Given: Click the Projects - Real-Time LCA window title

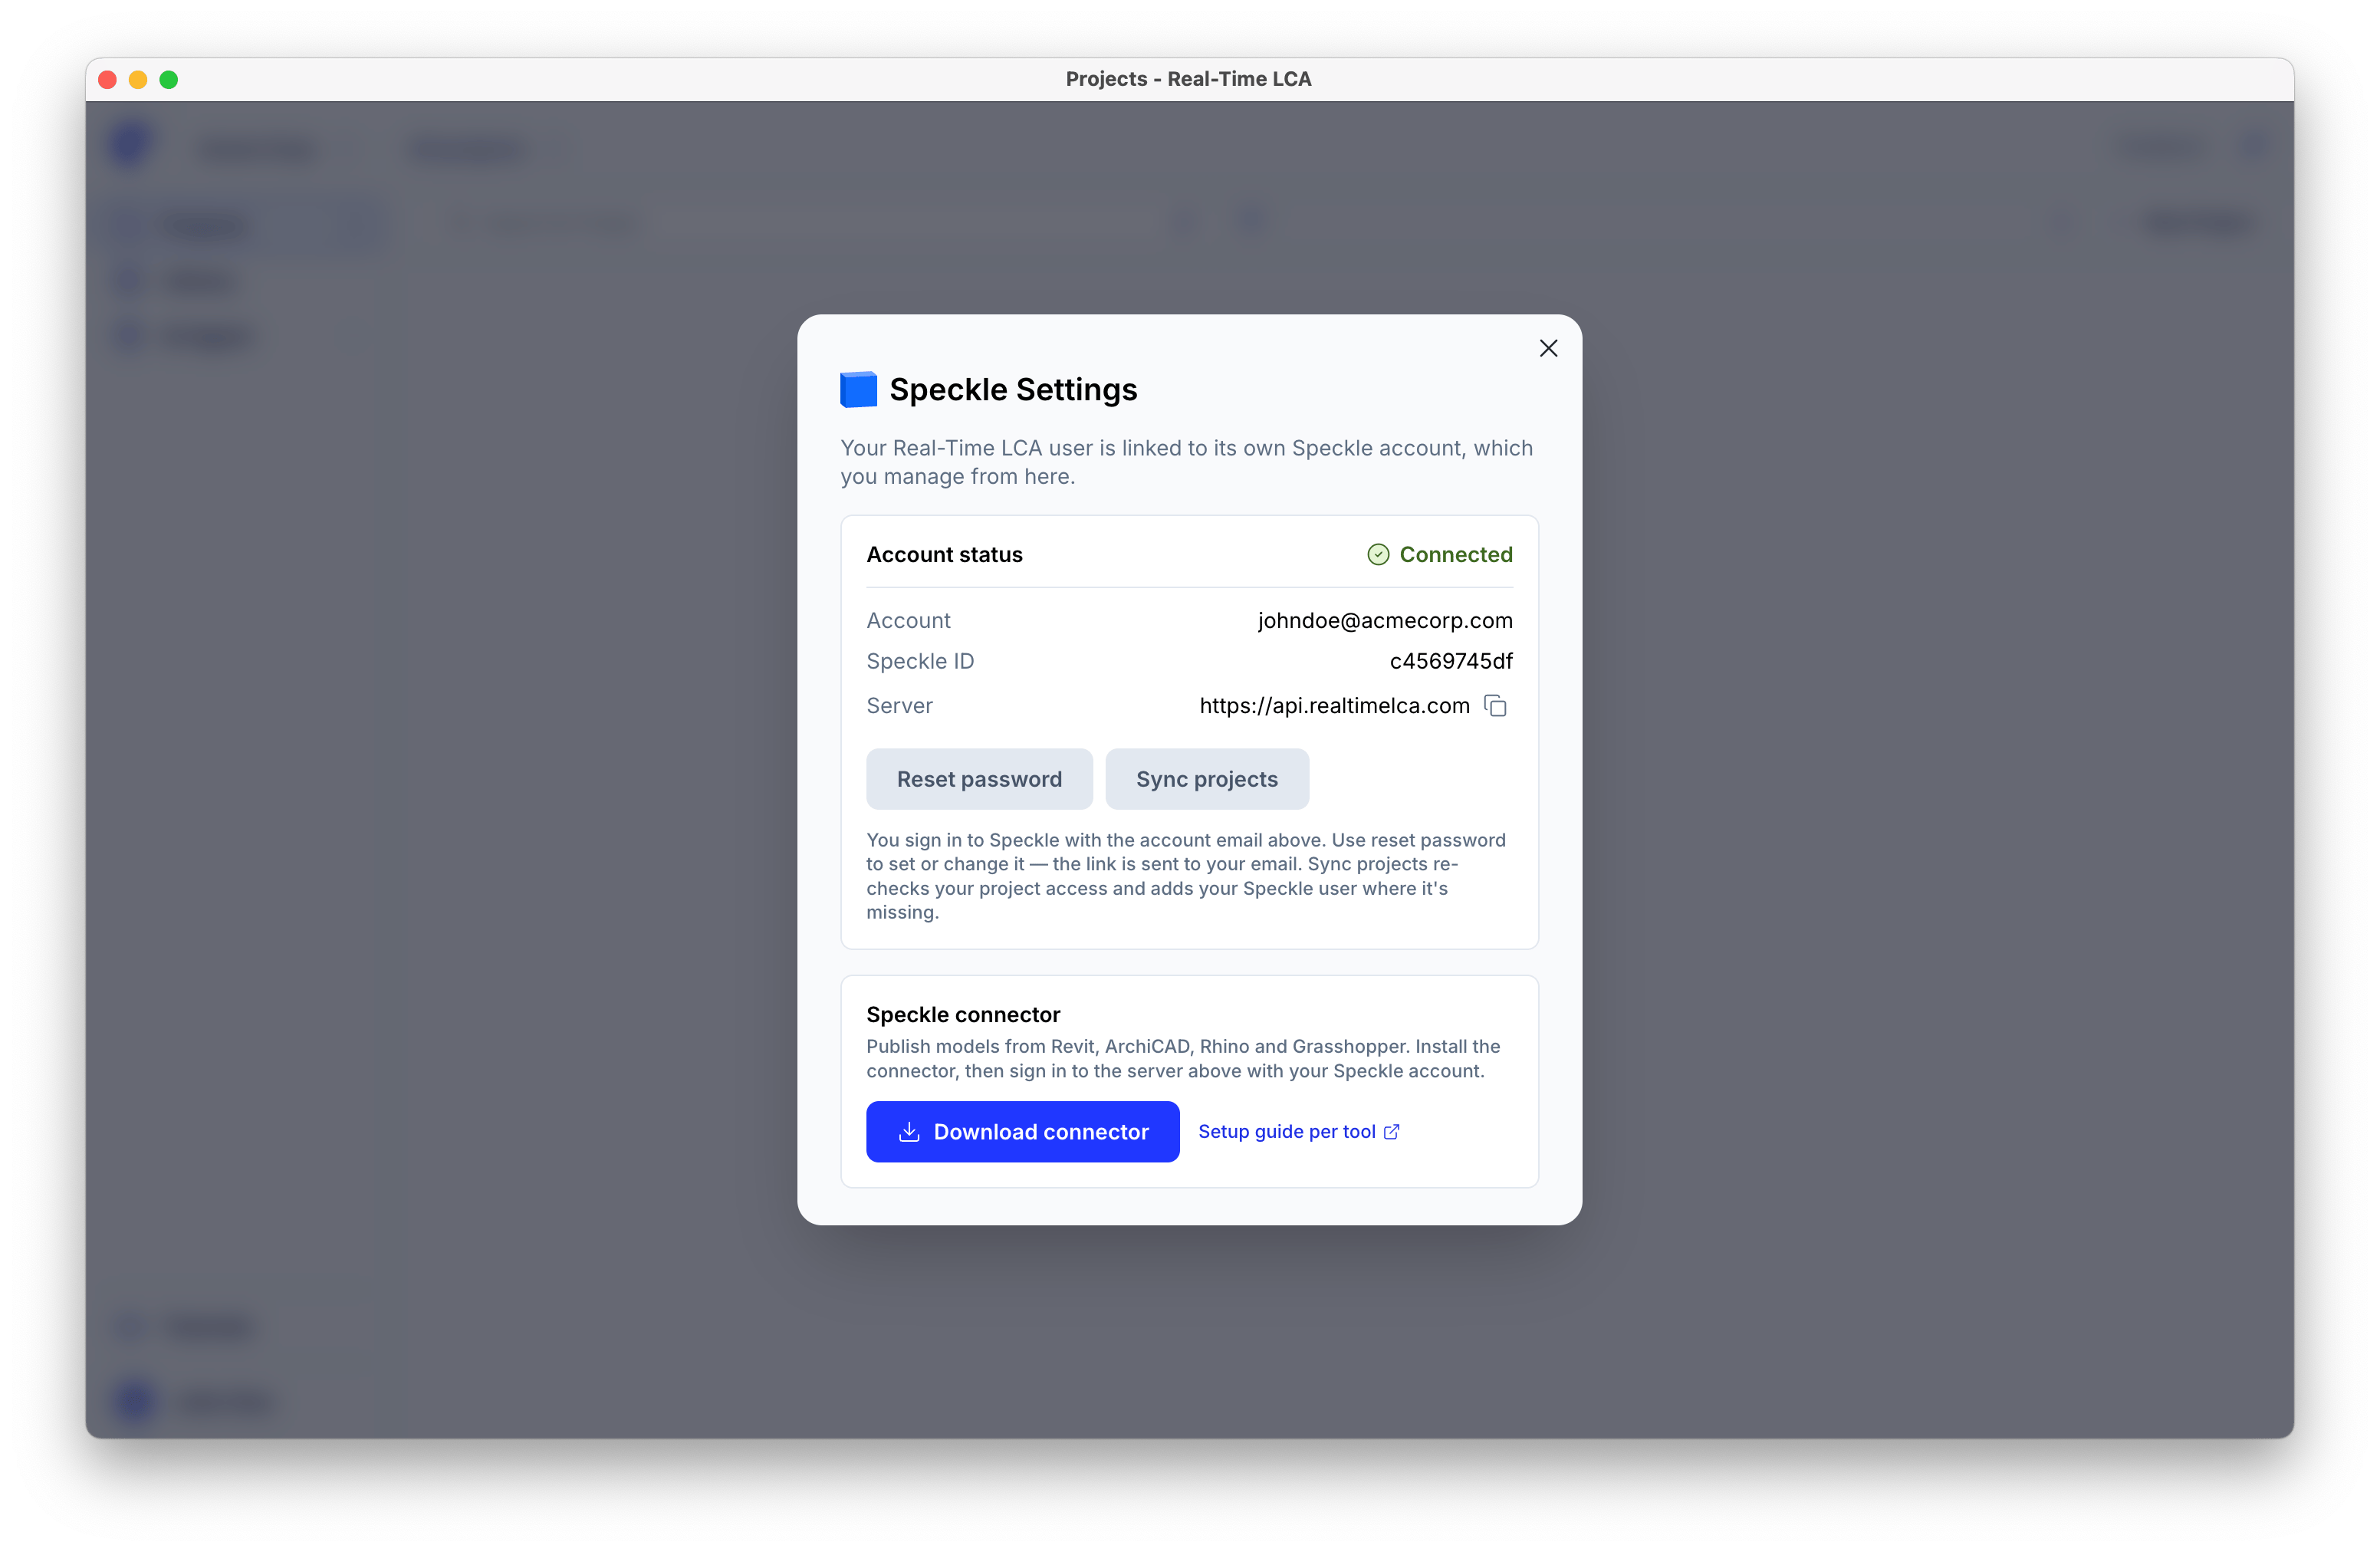Looking at the screenshot, I should click(1188, 79).
